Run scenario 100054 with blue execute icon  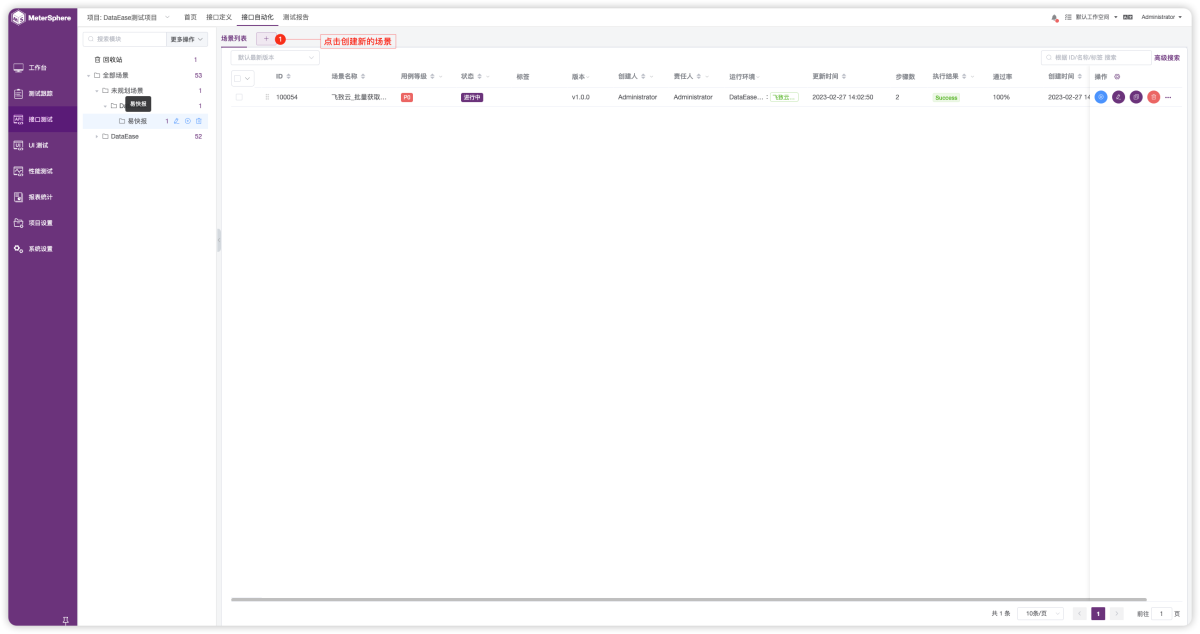tap(1101, 97)
